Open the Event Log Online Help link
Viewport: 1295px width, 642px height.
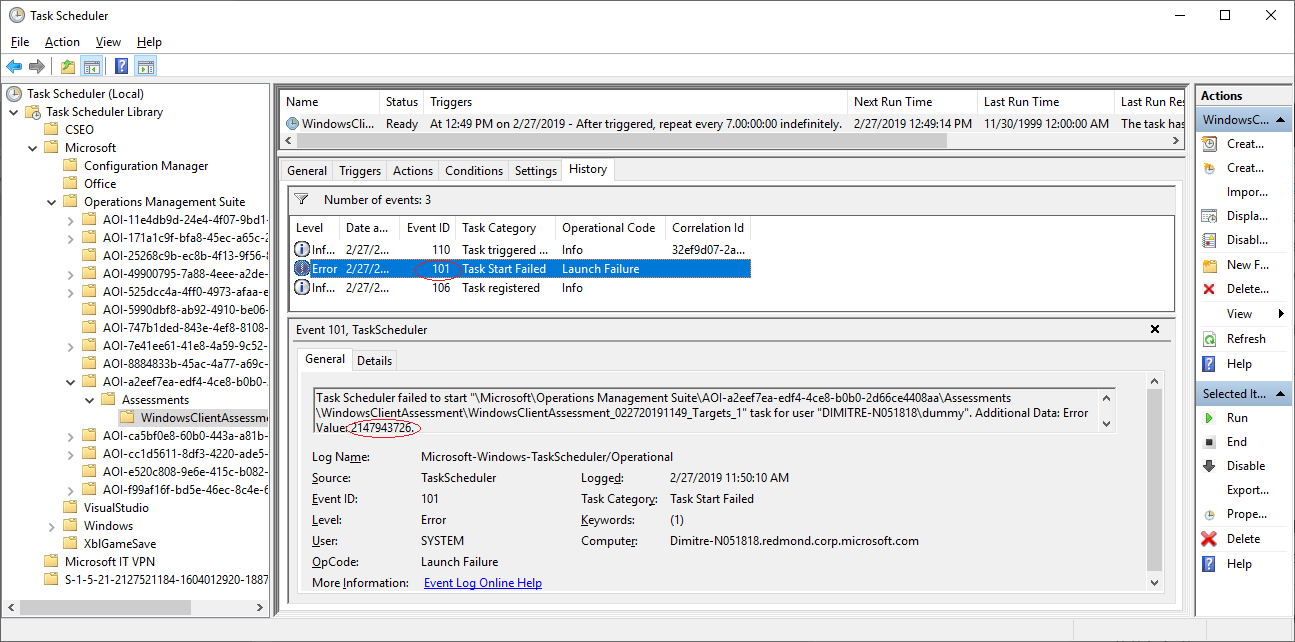[x=483, y=583]
